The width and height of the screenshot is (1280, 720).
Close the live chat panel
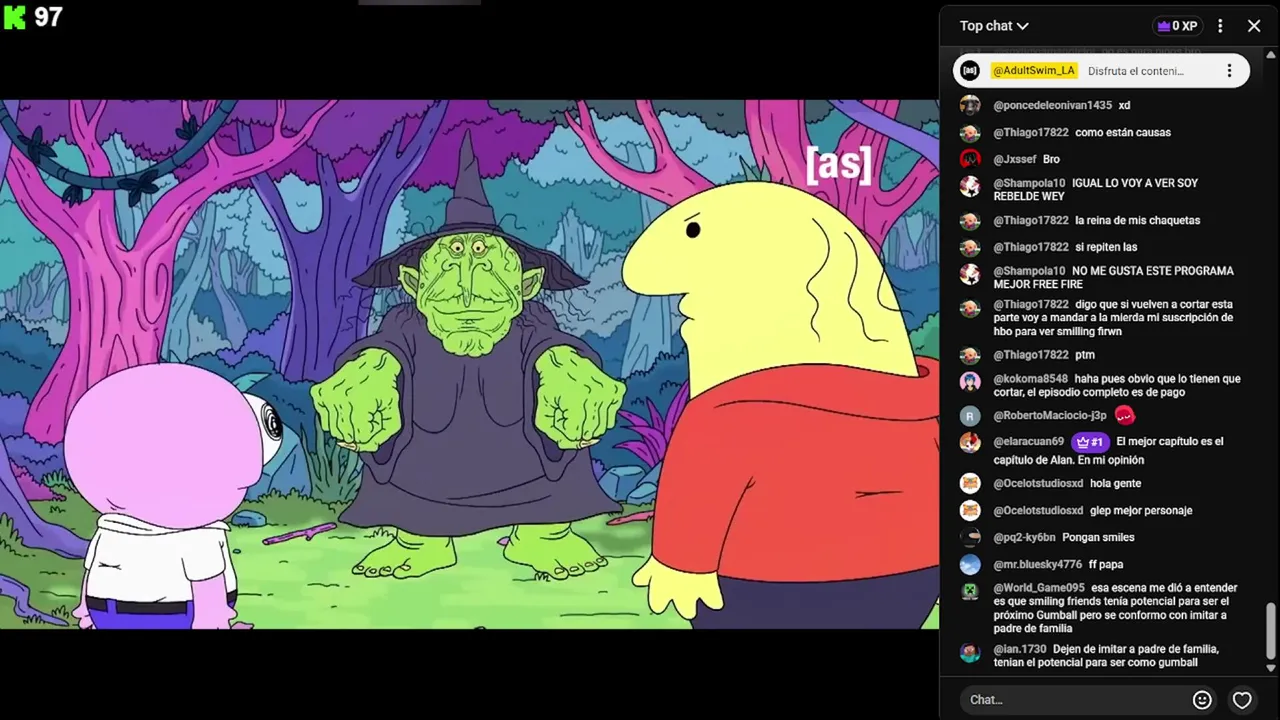[x=1254, y=26]
